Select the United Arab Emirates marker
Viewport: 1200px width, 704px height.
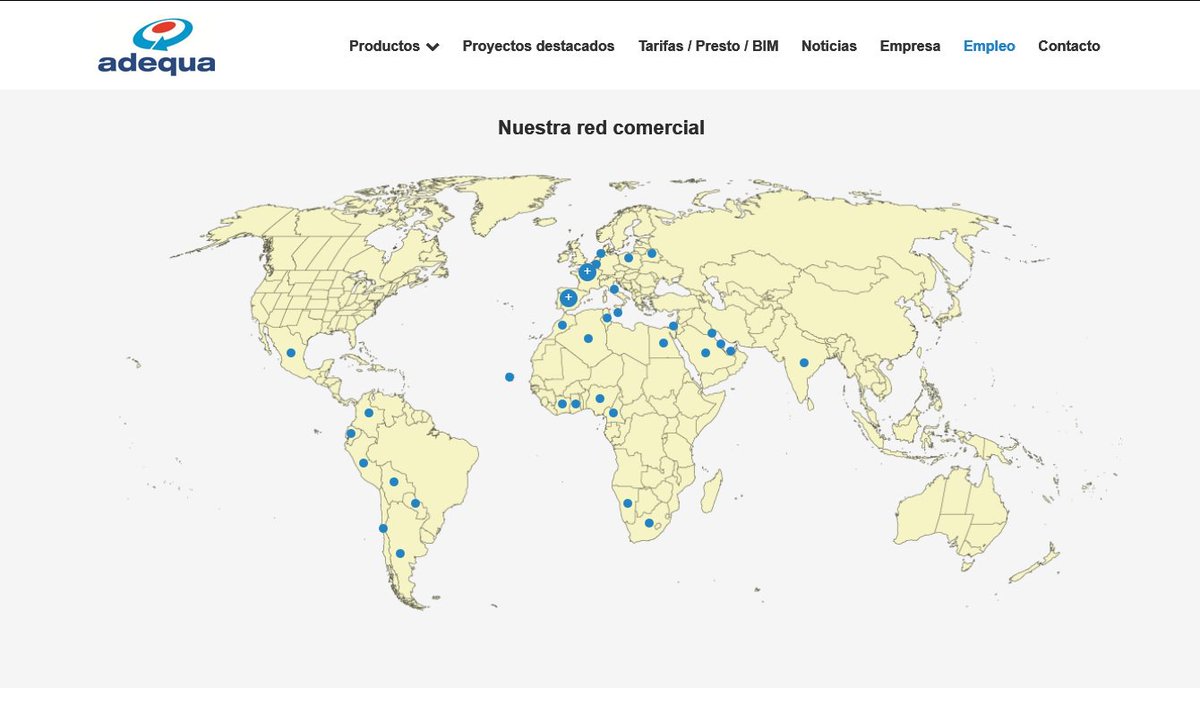point(730,351)
